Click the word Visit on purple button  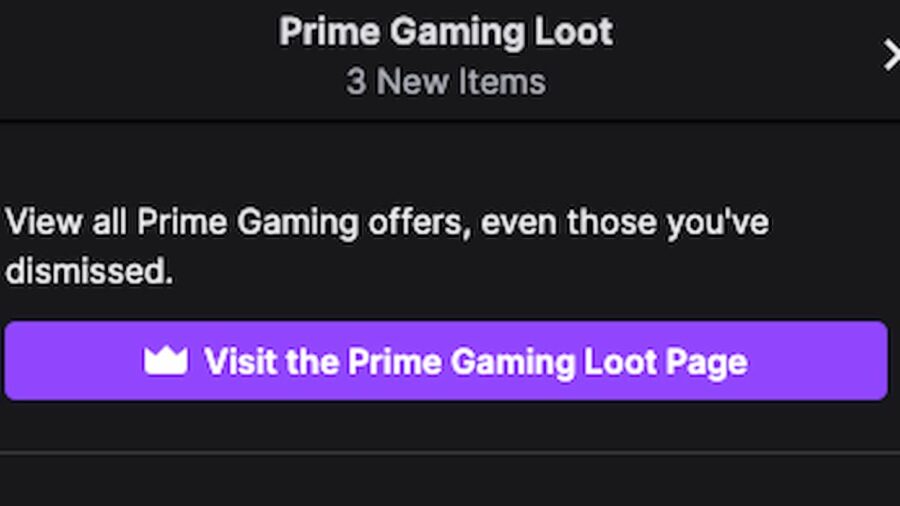click(240, 361)
